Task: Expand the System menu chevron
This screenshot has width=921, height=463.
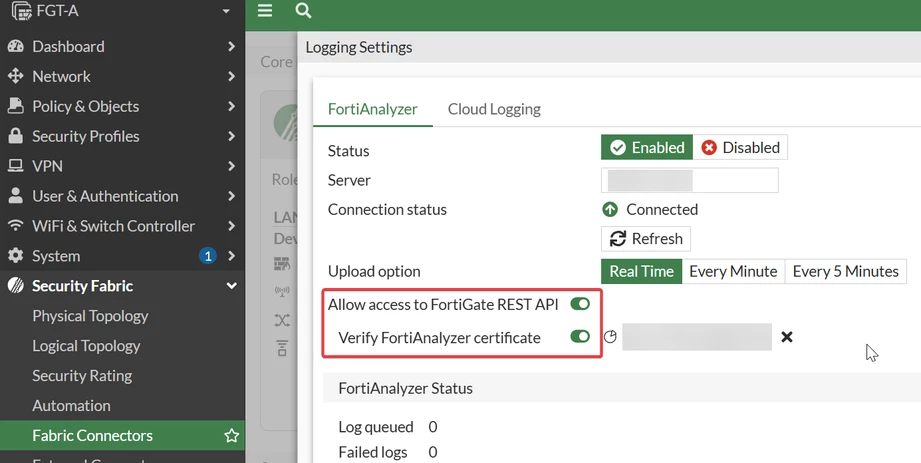Action: coord(231,256)
